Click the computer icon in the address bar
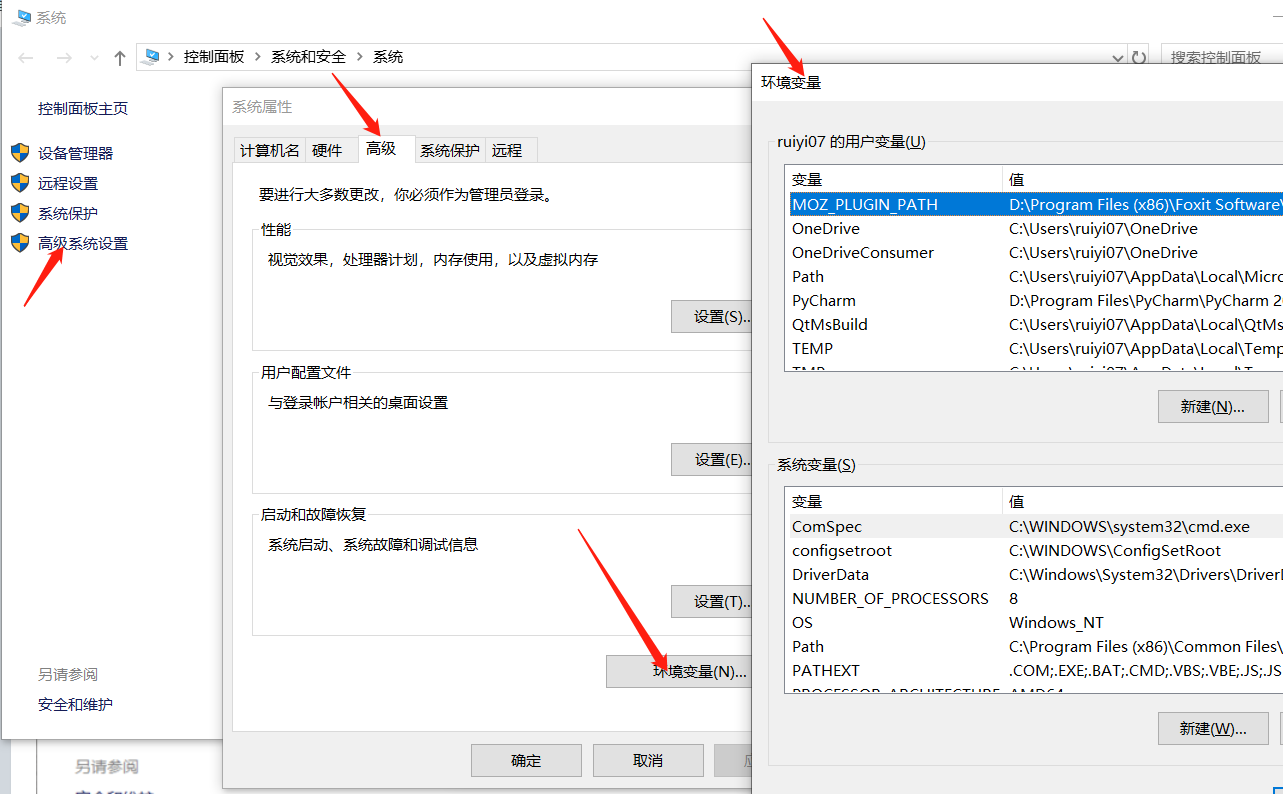 coord(152,56)
